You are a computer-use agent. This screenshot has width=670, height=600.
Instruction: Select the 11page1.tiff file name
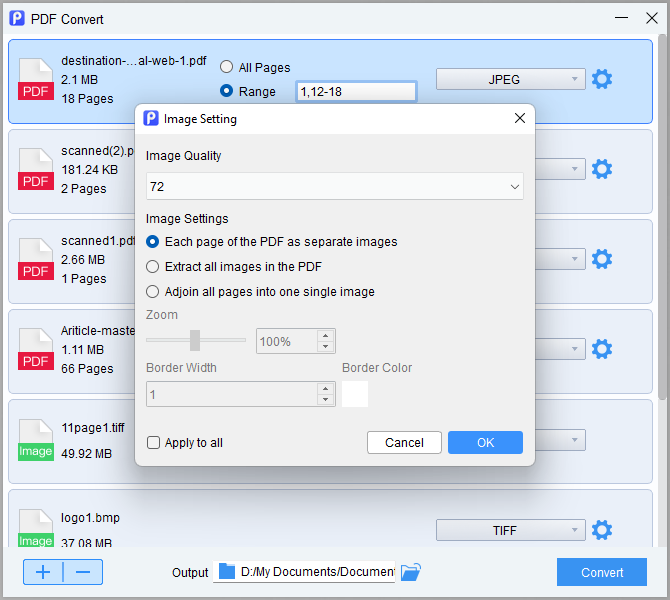pos(93,427)
